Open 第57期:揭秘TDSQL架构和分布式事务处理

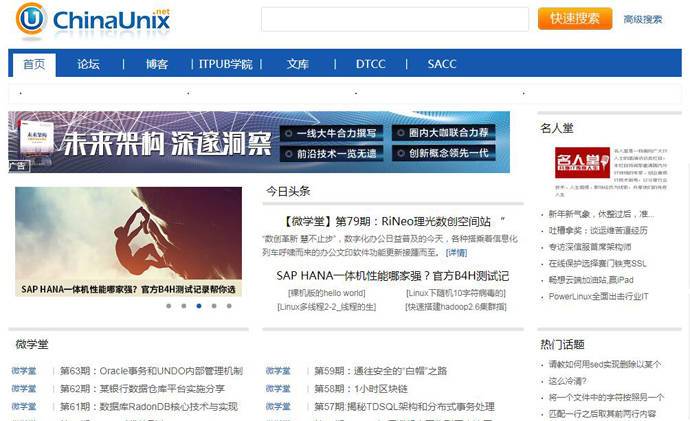tap(404, 406)
